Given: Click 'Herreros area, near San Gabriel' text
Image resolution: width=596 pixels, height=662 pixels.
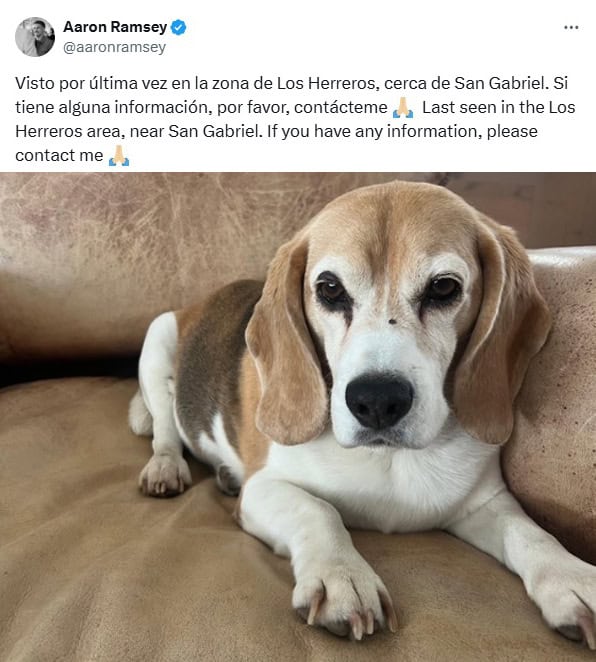Looking at the screenshot, I should (139, 131).
